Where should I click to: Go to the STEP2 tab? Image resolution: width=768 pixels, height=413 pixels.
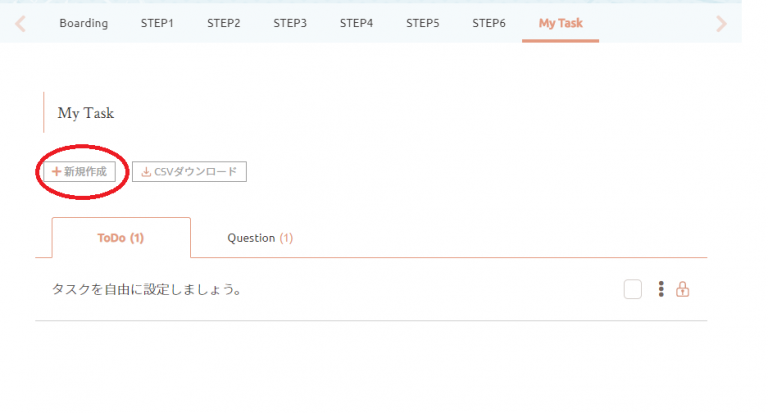pos(223,22)
